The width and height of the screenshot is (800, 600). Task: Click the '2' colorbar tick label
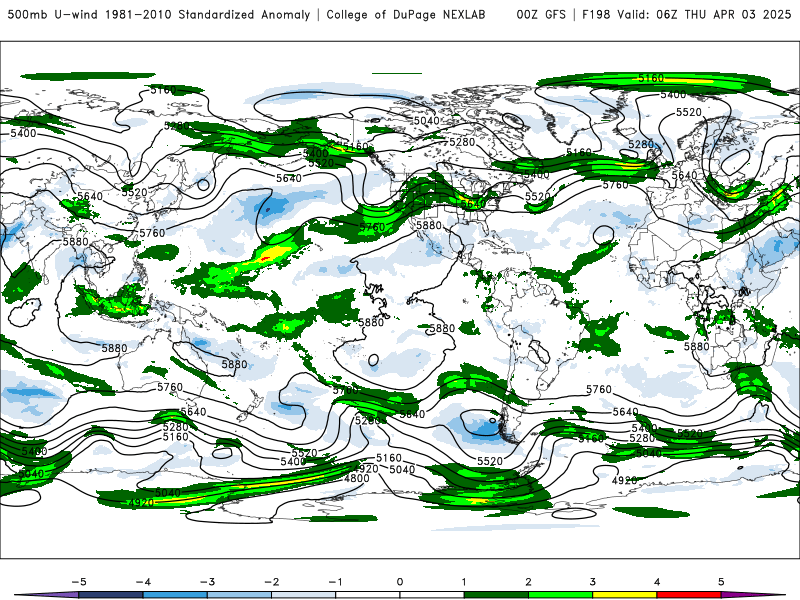(529, 582)
